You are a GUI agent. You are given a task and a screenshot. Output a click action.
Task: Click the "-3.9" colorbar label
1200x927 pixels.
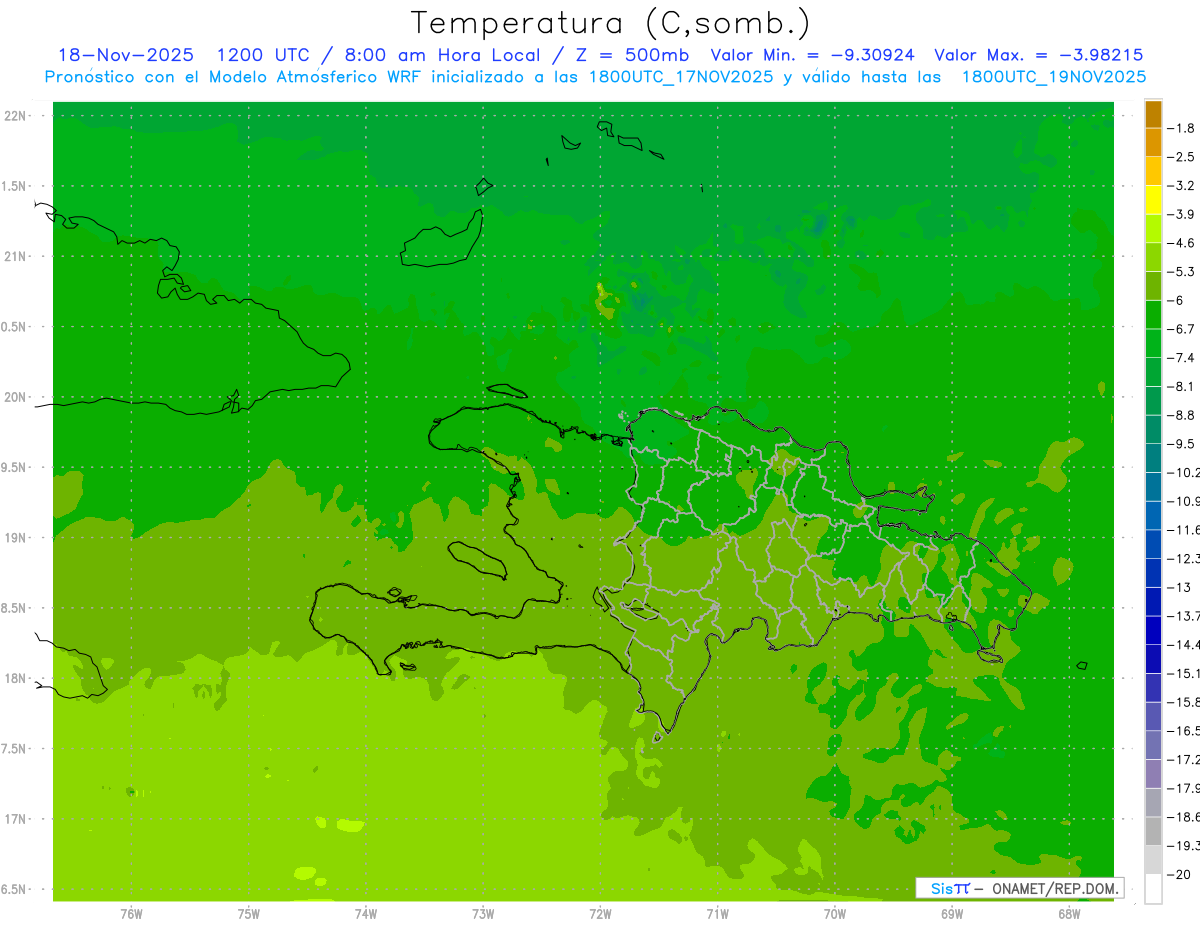pyautogui.click(x=1181, y=214)
